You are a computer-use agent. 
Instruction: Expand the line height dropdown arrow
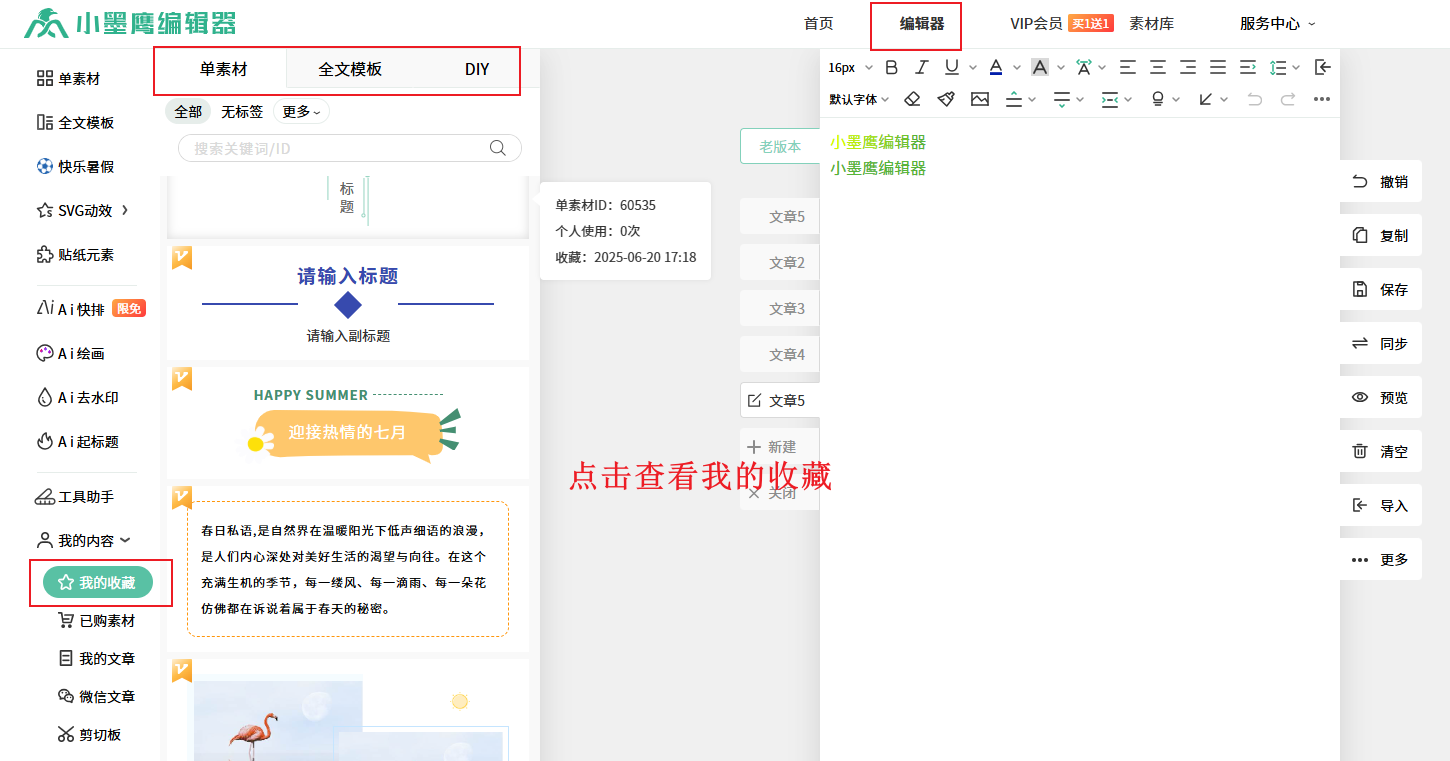[1296, 68]
